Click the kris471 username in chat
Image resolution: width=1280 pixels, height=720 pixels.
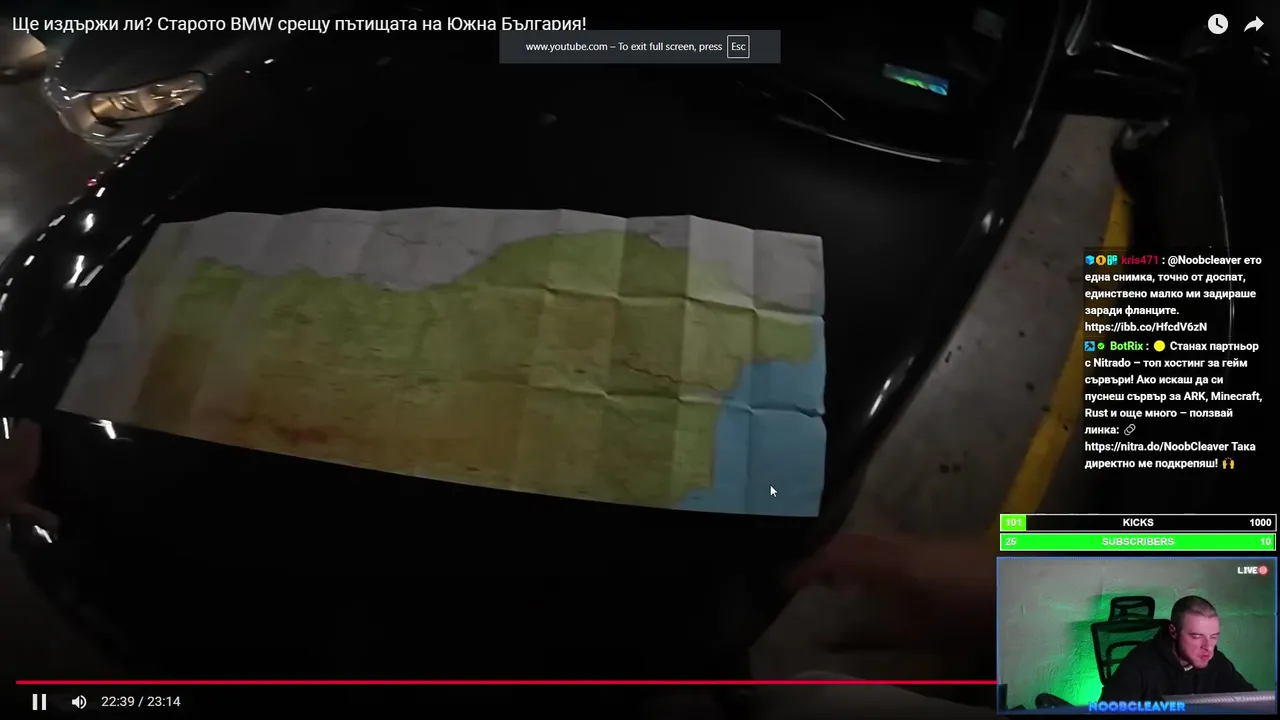coord(1140,260)
